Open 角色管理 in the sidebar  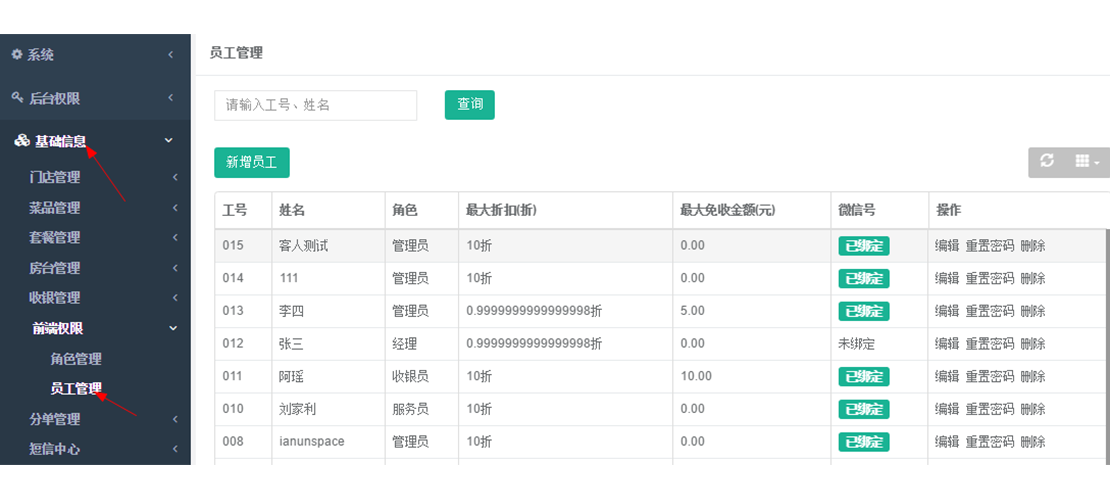[76, 359]
